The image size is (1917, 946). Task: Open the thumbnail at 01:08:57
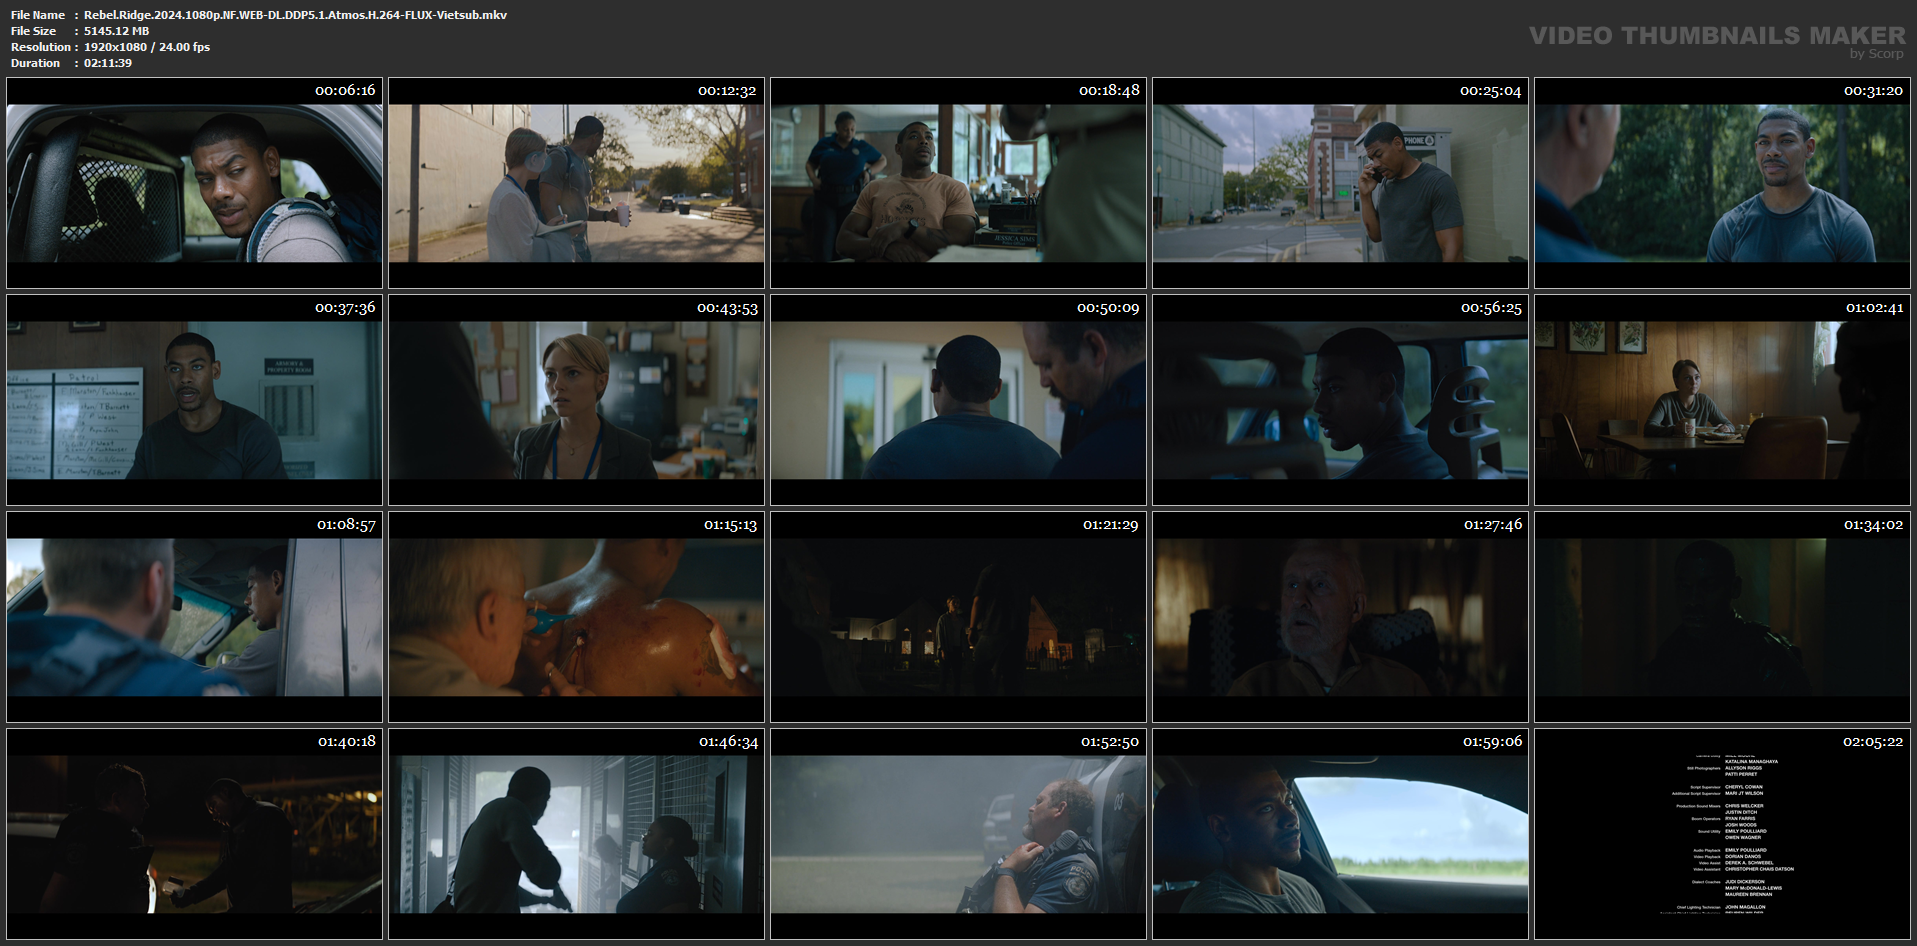tap(194, 617)
